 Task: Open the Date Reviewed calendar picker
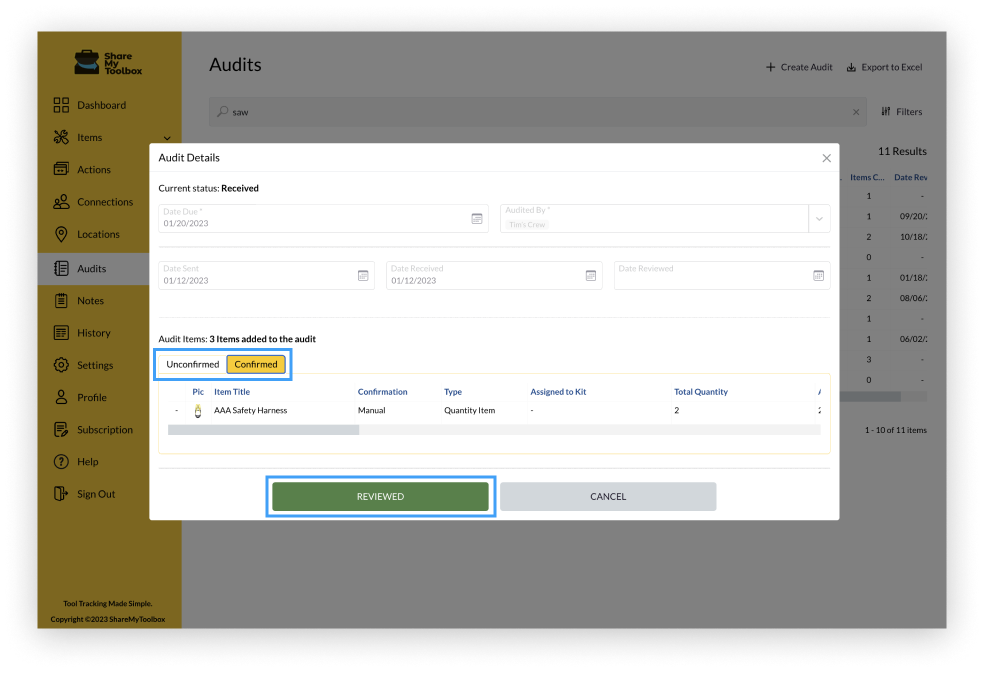pos(818,275)
